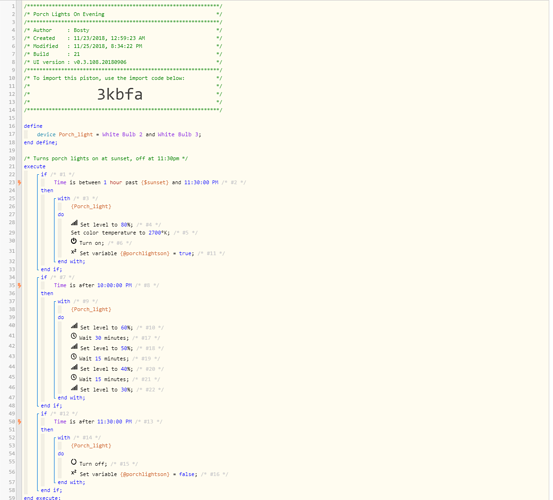Image resolution: width=553 pixels, height=500 pixels.
Task: Click the level icon beside Set level to 50%
Action: click(74, 347)
